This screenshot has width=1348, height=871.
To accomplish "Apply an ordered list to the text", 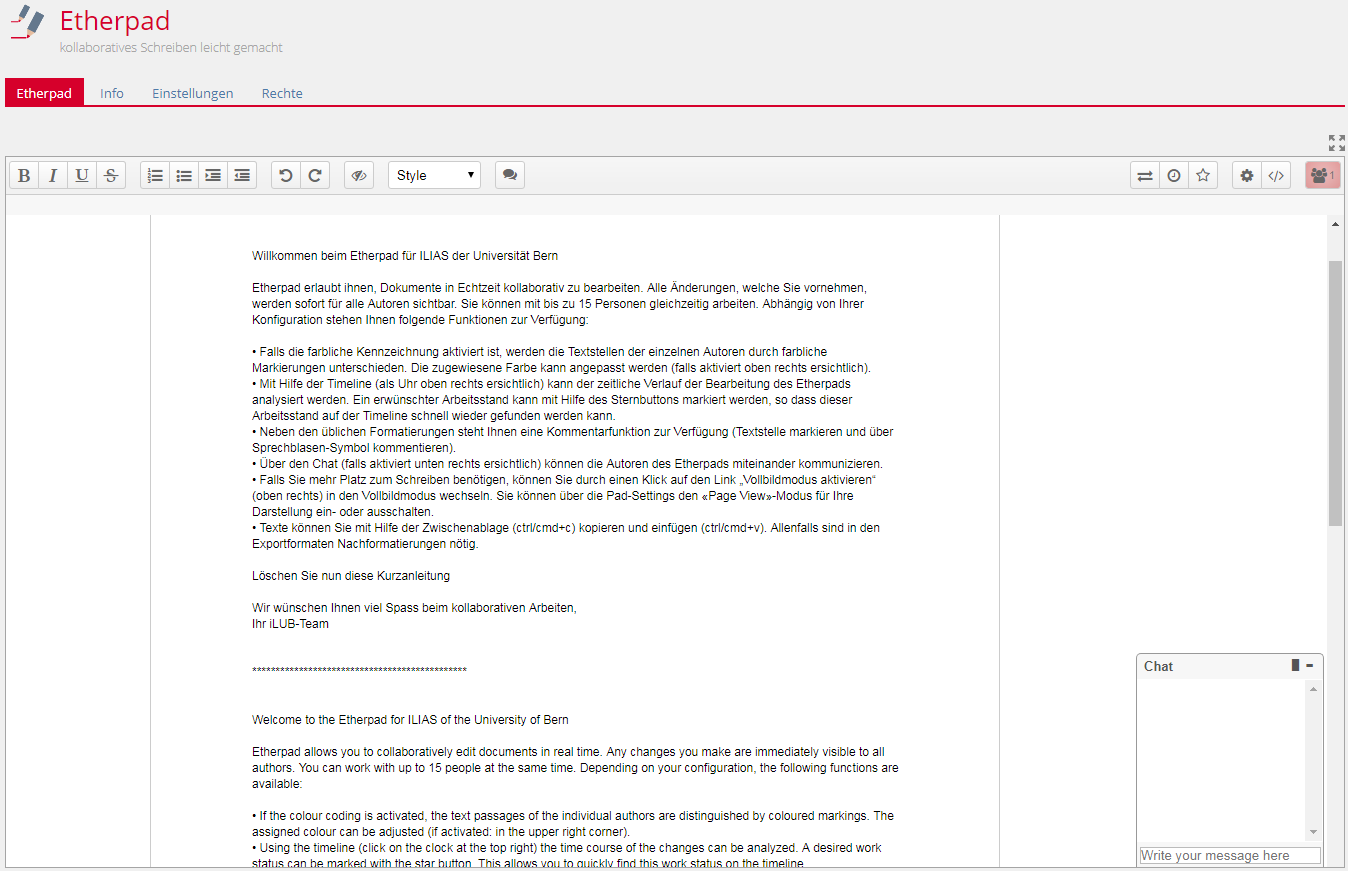I will point(155,175).
